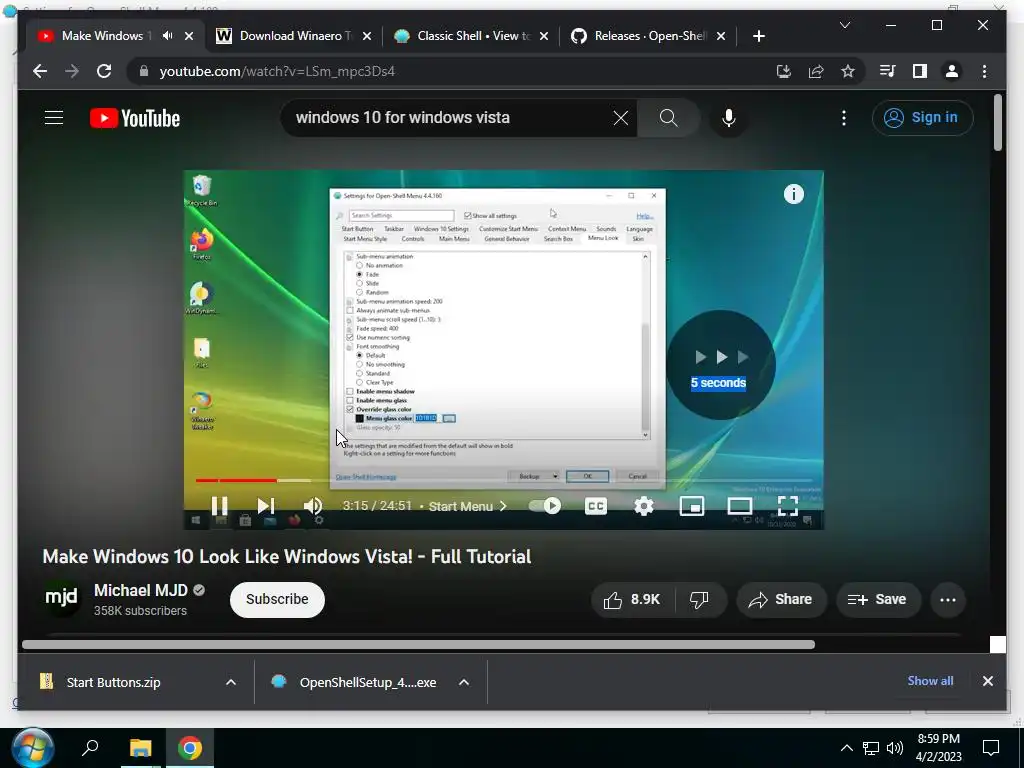1024x768 pixels.
Task: Show hidden system tray icons
Action: coord(846,748)
